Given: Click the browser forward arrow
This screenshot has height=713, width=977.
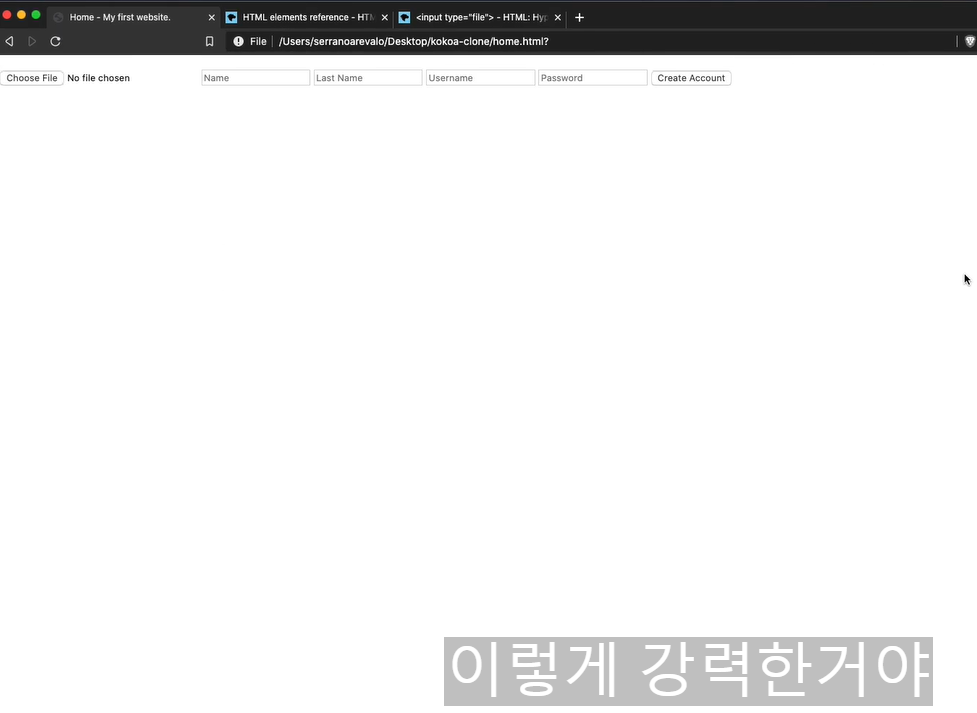Looking at the screenshot, I should 32,41.
